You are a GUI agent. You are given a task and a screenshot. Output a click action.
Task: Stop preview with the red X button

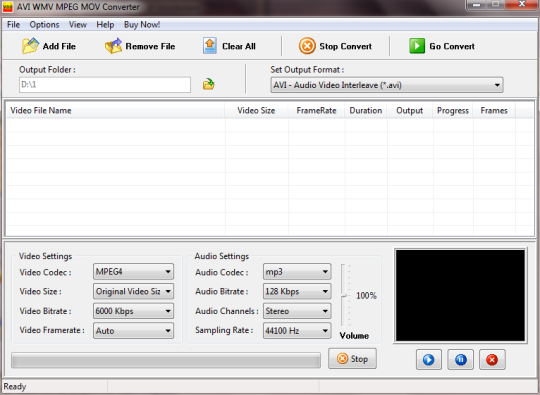point(492,360)
